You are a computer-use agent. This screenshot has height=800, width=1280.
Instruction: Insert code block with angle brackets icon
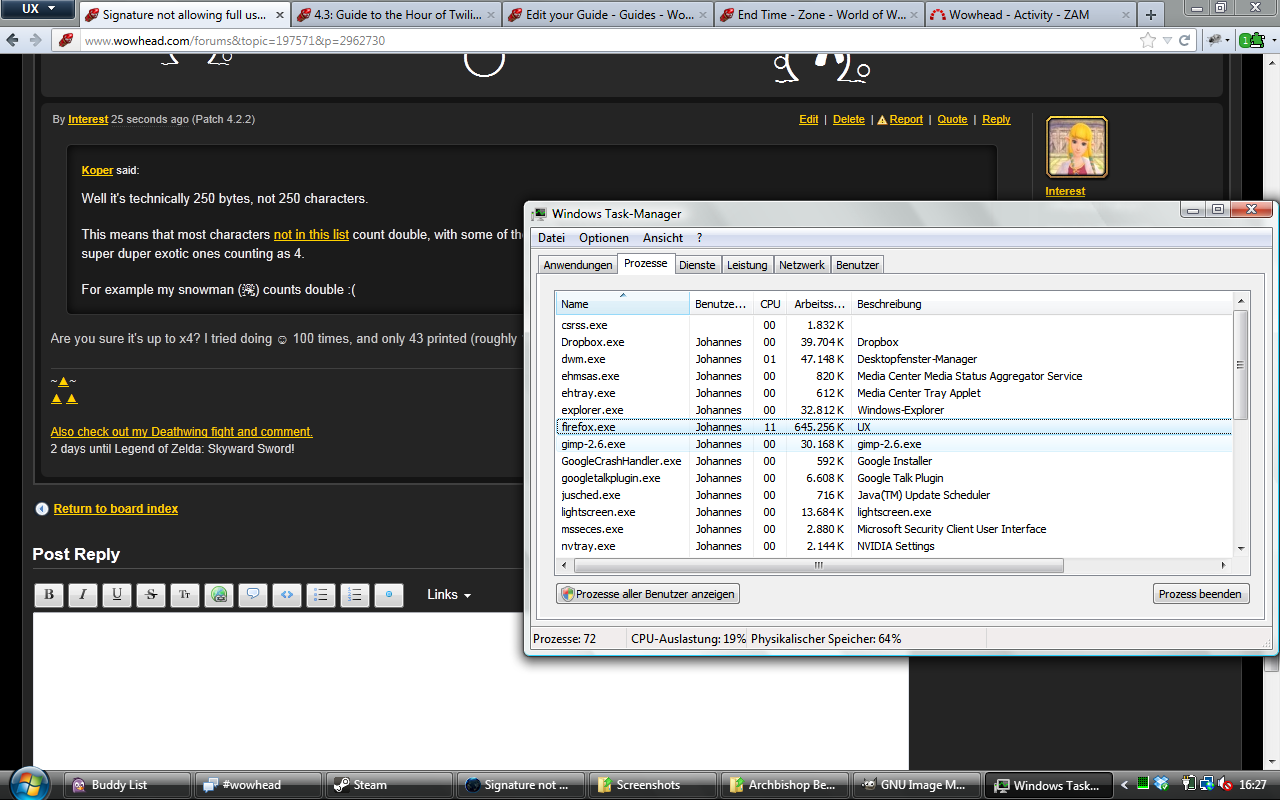pyautogui.click(x=287, y=595)
